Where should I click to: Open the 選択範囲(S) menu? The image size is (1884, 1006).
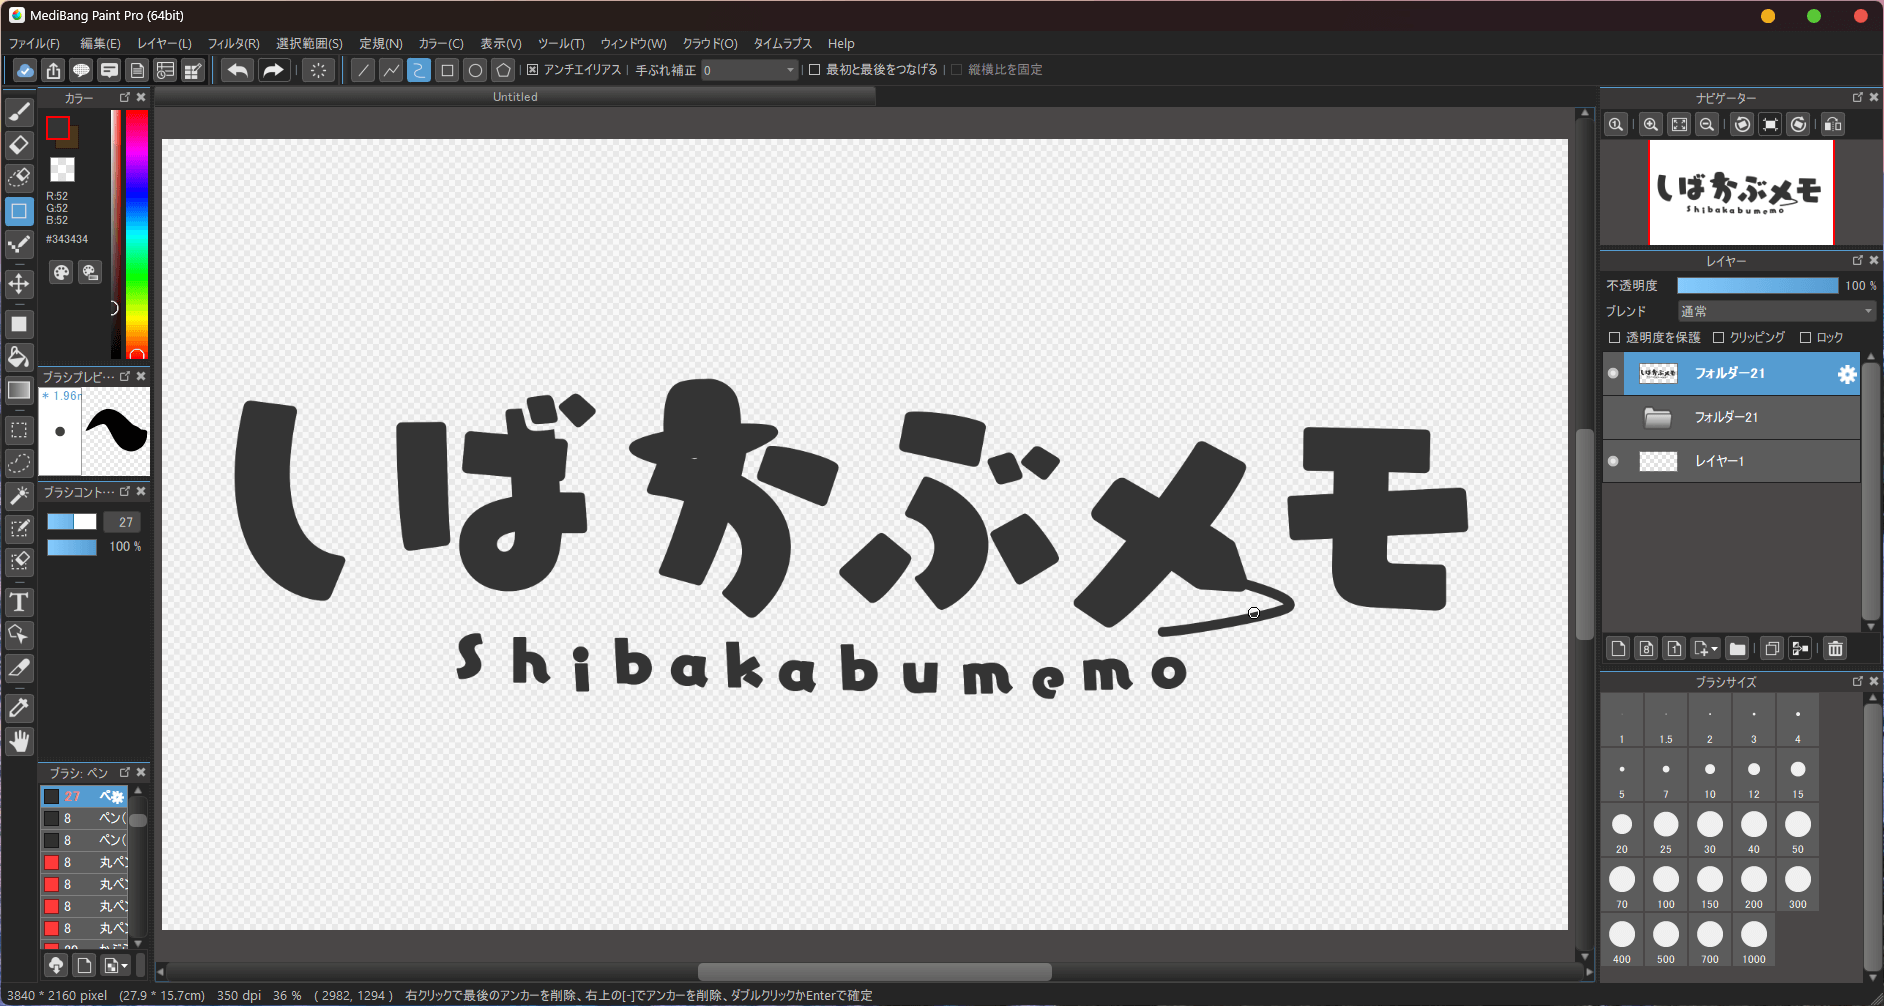(x=309, y=44)
